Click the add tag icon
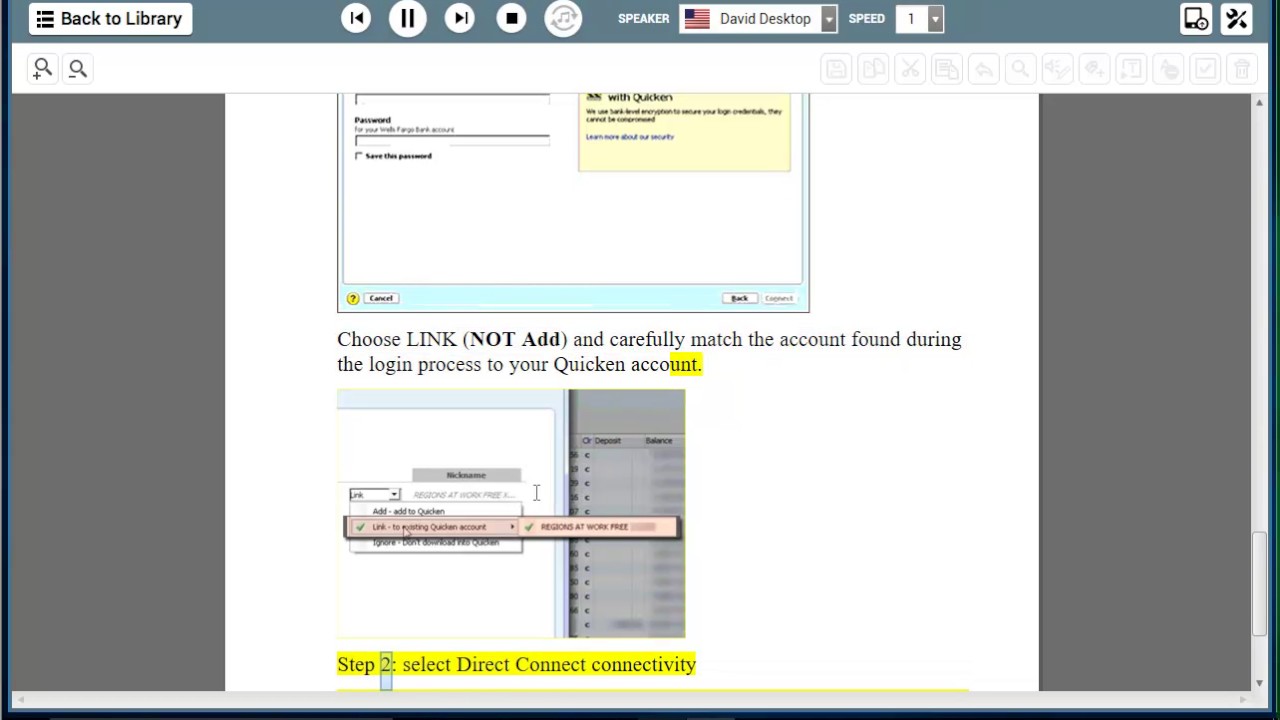 pyautogui.click(x=1094, y=69)
